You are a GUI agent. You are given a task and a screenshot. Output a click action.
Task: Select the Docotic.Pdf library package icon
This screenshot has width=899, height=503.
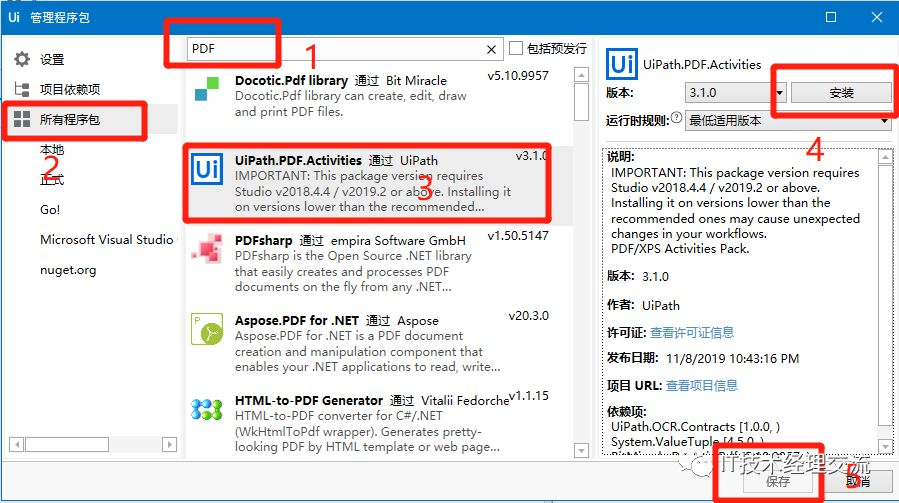click(207, 89)
